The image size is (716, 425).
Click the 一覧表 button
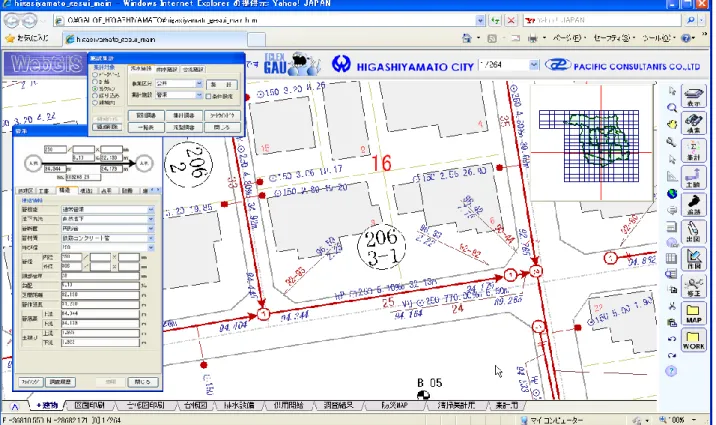[x=146, y=127]
